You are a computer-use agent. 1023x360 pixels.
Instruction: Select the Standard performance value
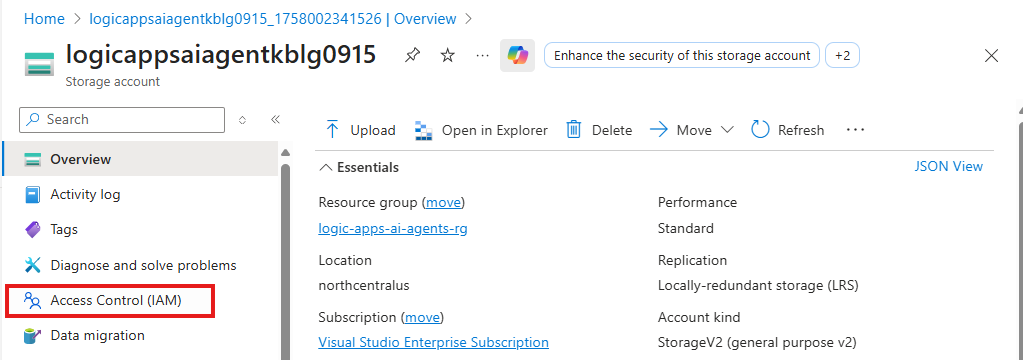tap(686, 228)
